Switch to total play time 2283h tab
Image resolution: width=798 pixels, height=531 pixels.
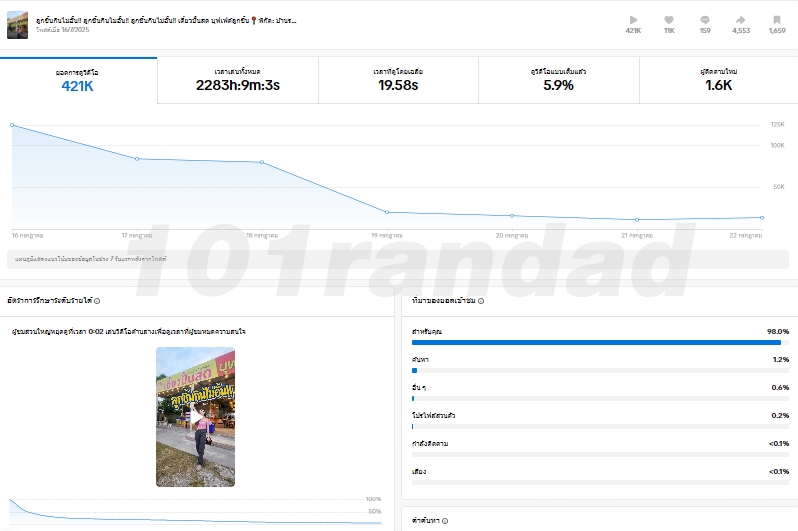pos(238,80)
